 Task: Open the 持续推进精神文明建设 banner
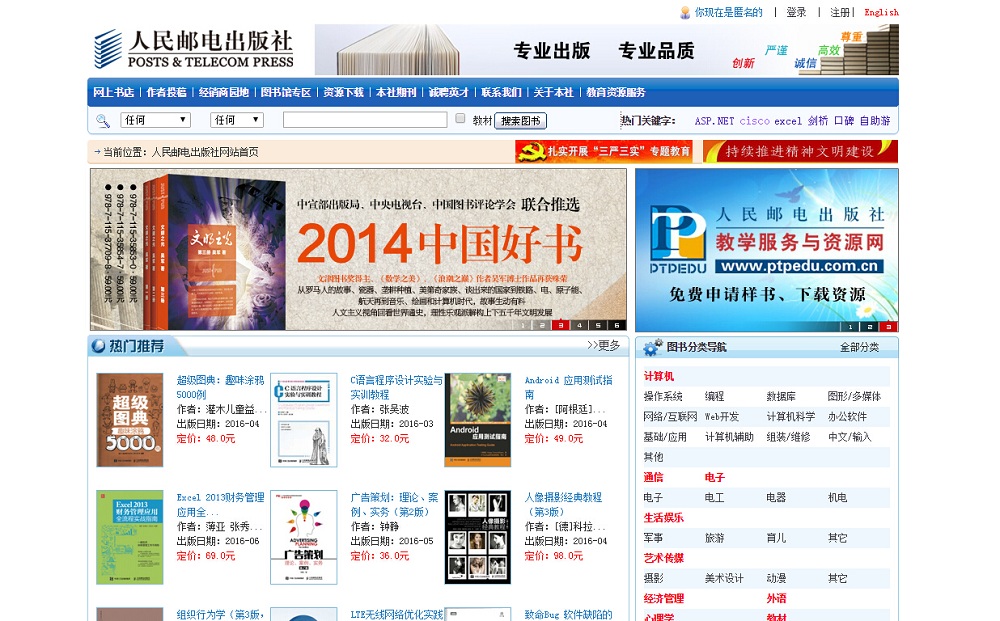[800, 152]
